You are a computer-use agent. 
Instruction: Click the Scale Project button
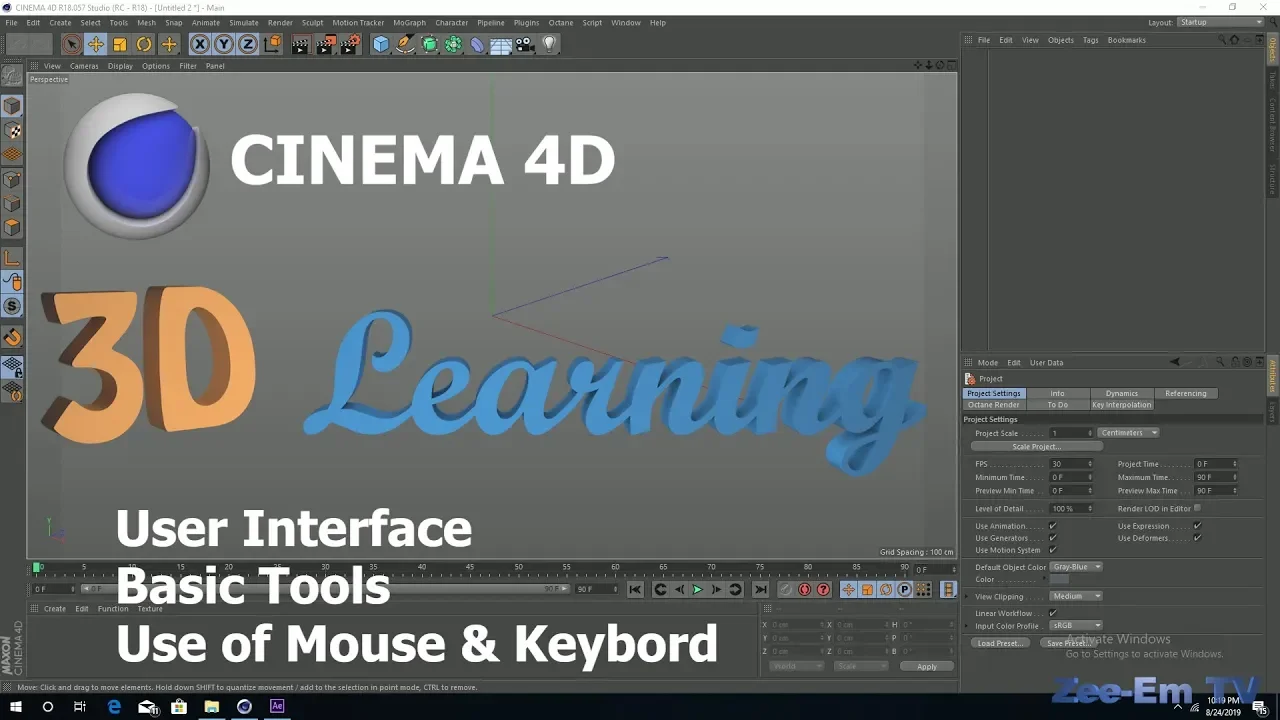1036,447
